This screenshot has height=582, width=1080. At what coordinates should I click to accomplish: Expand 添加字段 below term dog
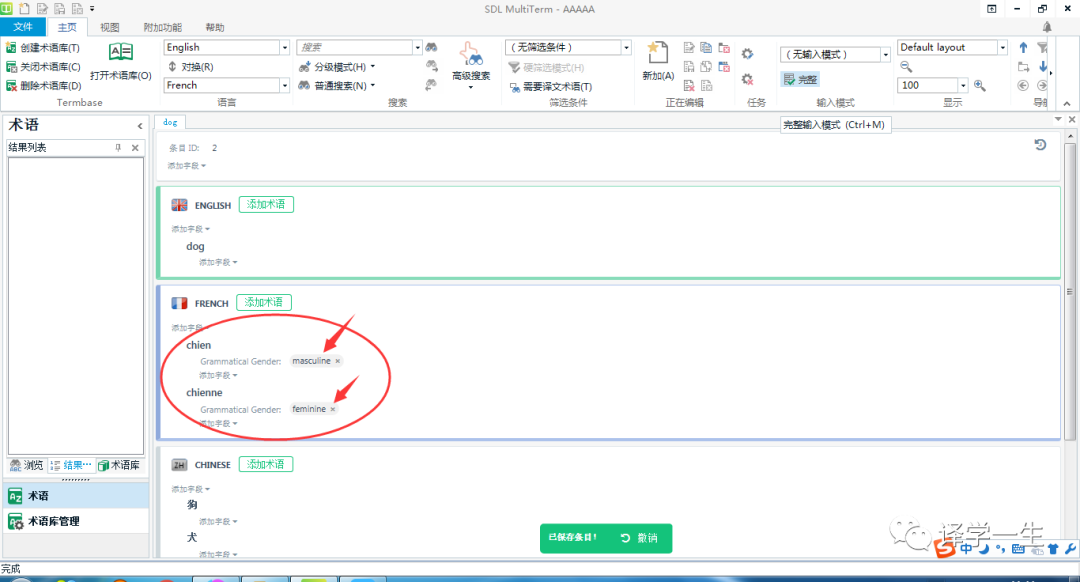[218, 262]
